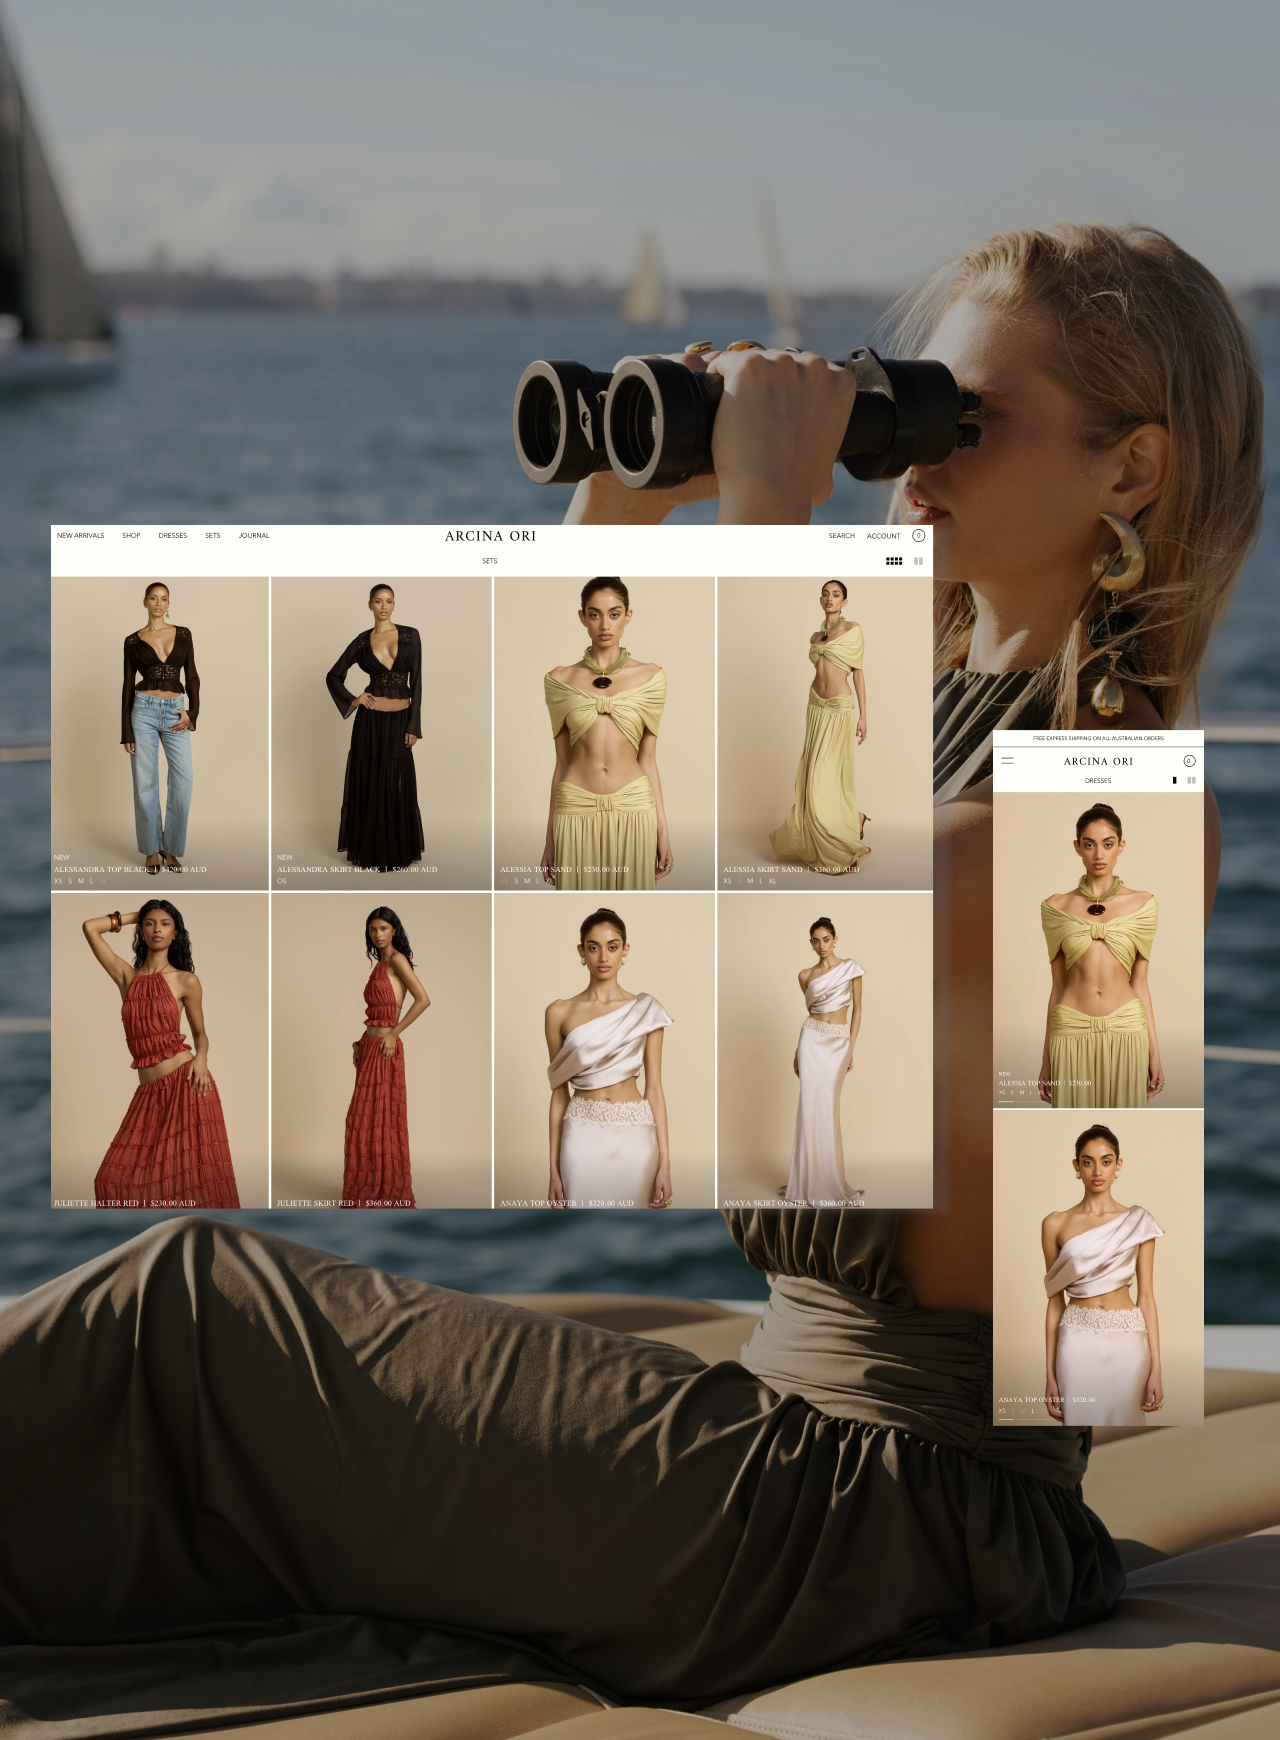Image resolution: width=1280 pixels, height=1740 pixels.
Task: Open the mobile cart icon
Action: [1189, 761]
